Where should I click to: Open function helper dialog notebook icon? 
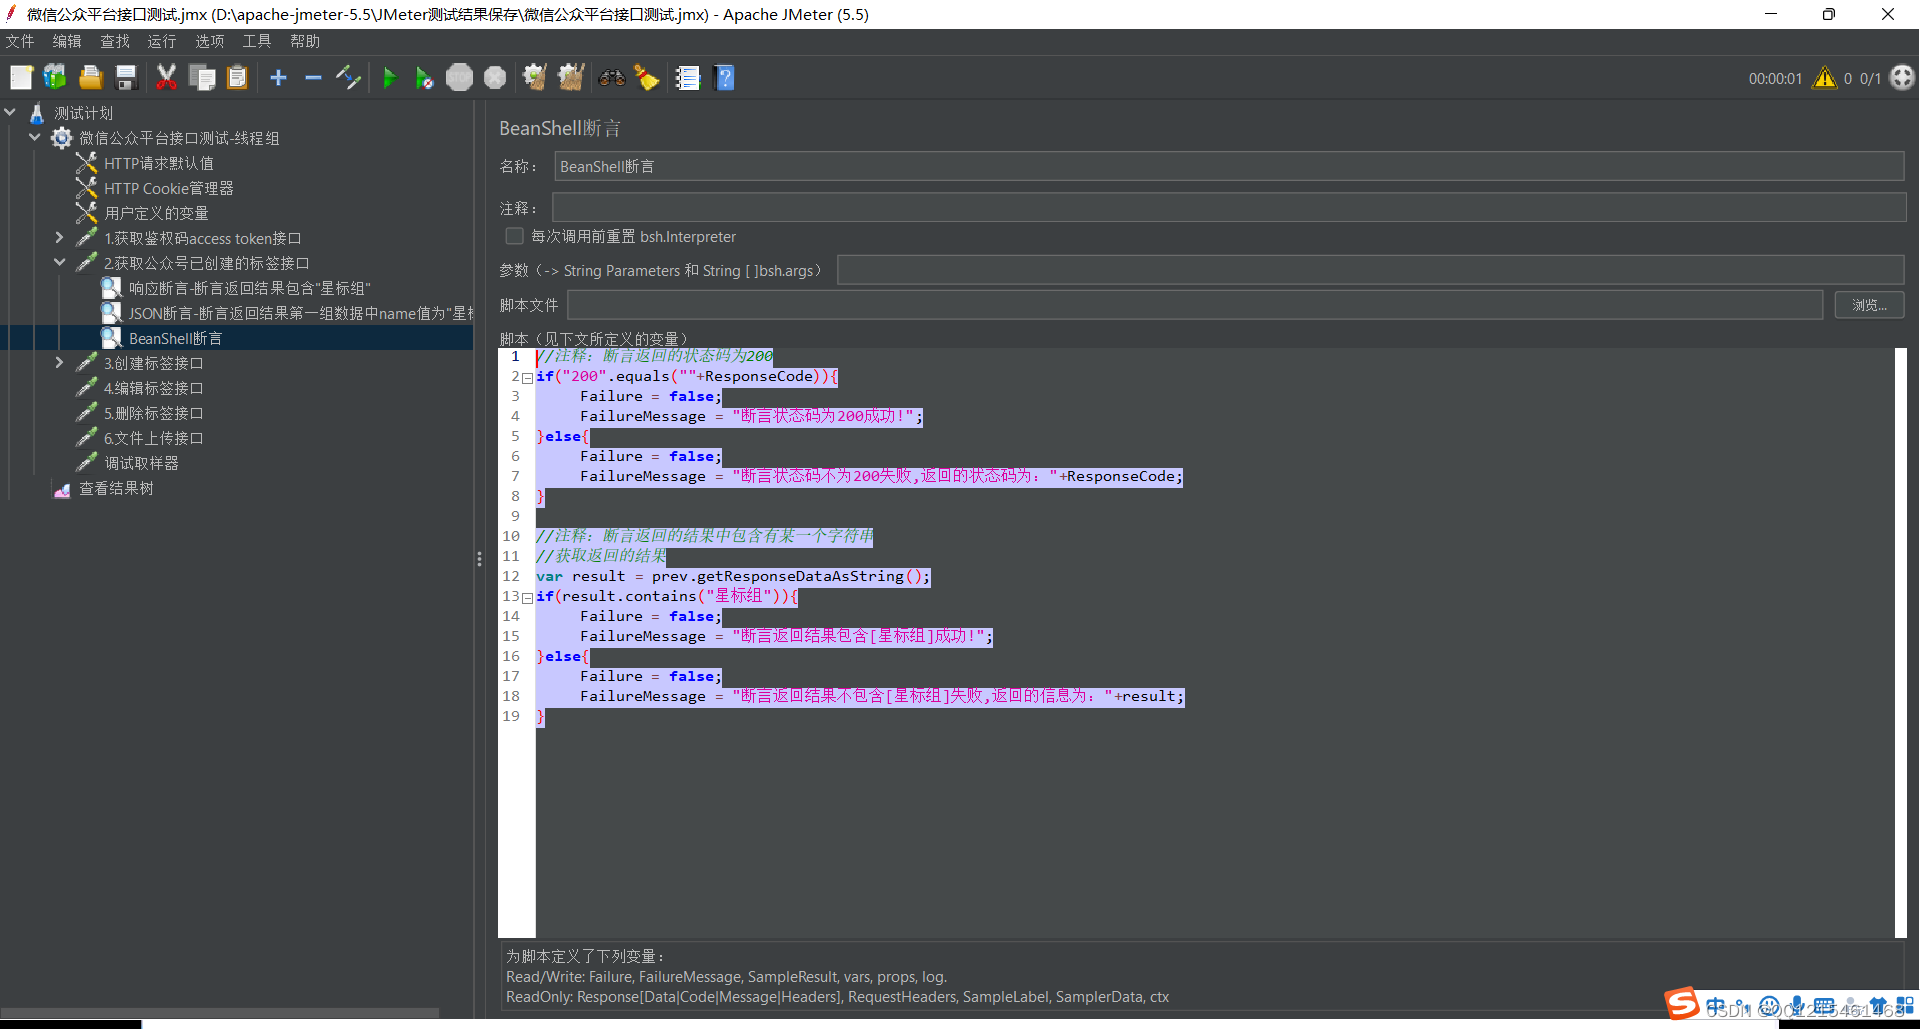688,78
